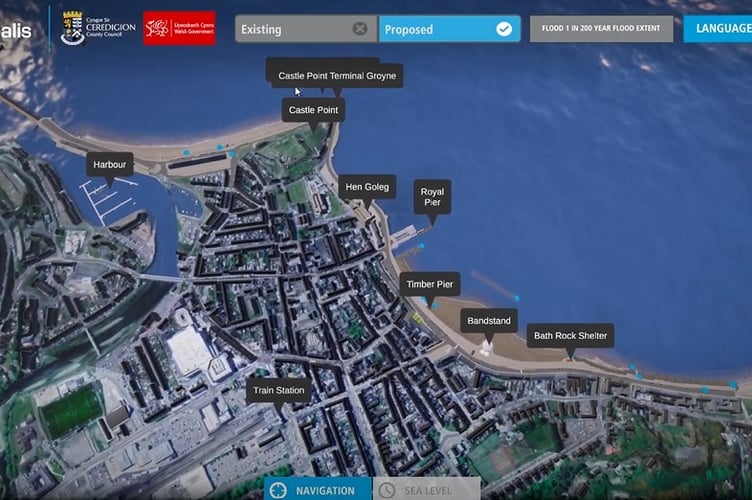
Task: Select the Timber Pier map label
Action: (430, 284)
